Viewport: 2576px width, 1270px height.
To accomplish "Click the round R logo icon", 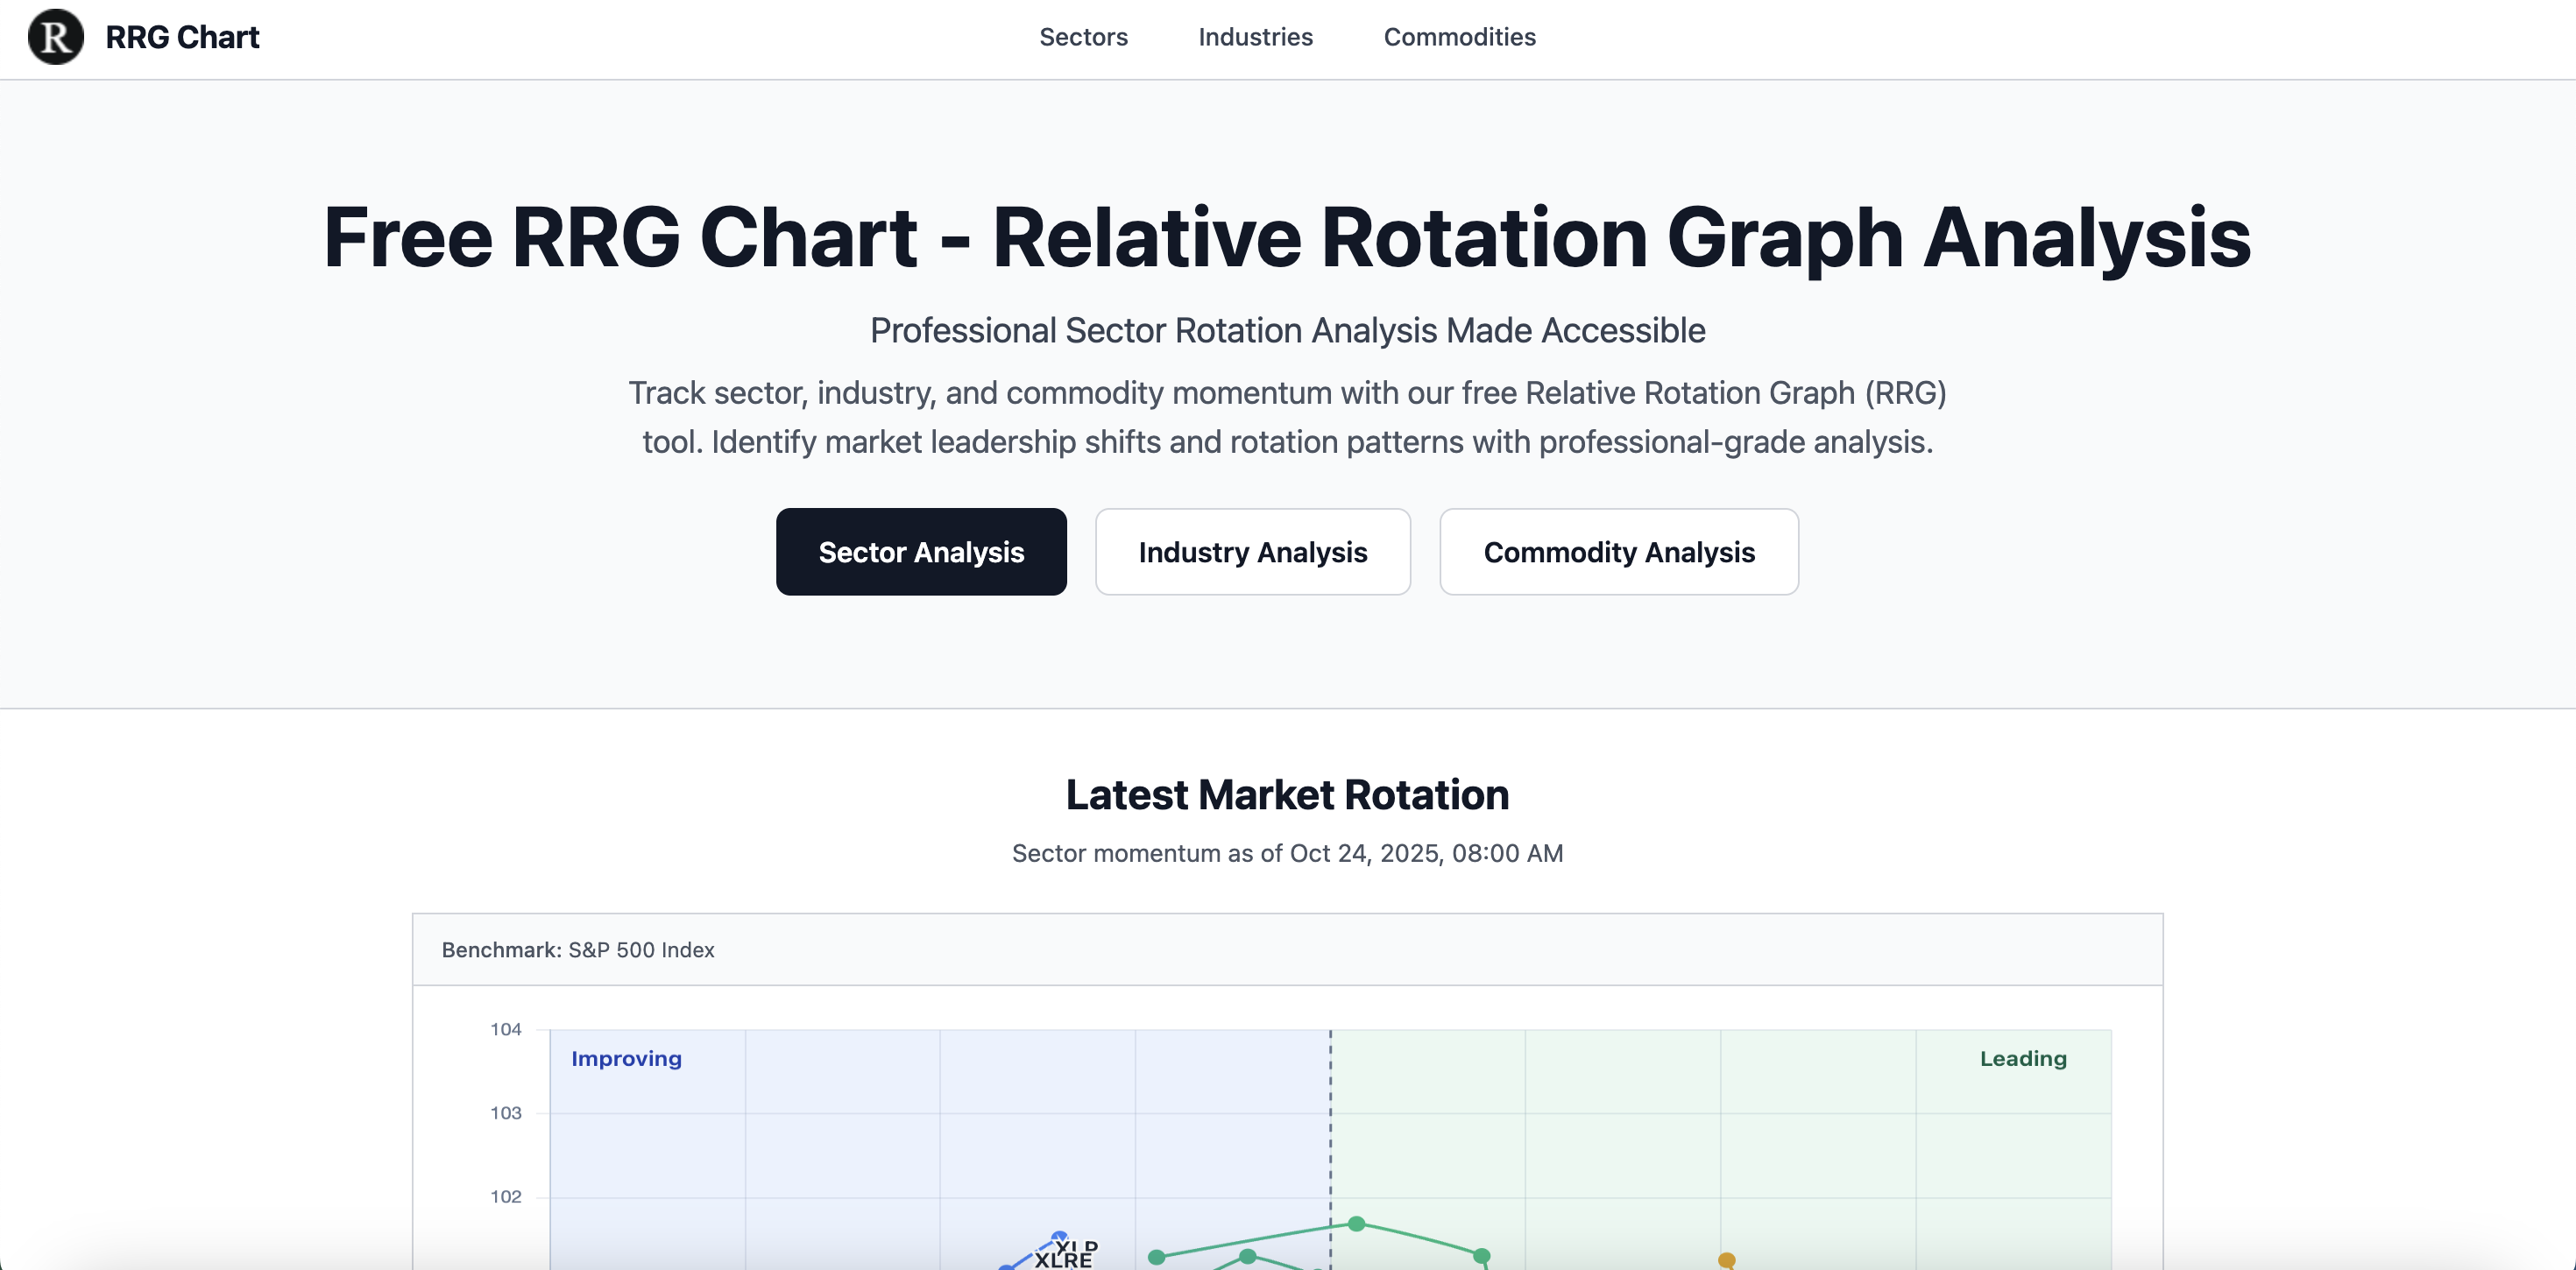I will click(x=56, y=37).
